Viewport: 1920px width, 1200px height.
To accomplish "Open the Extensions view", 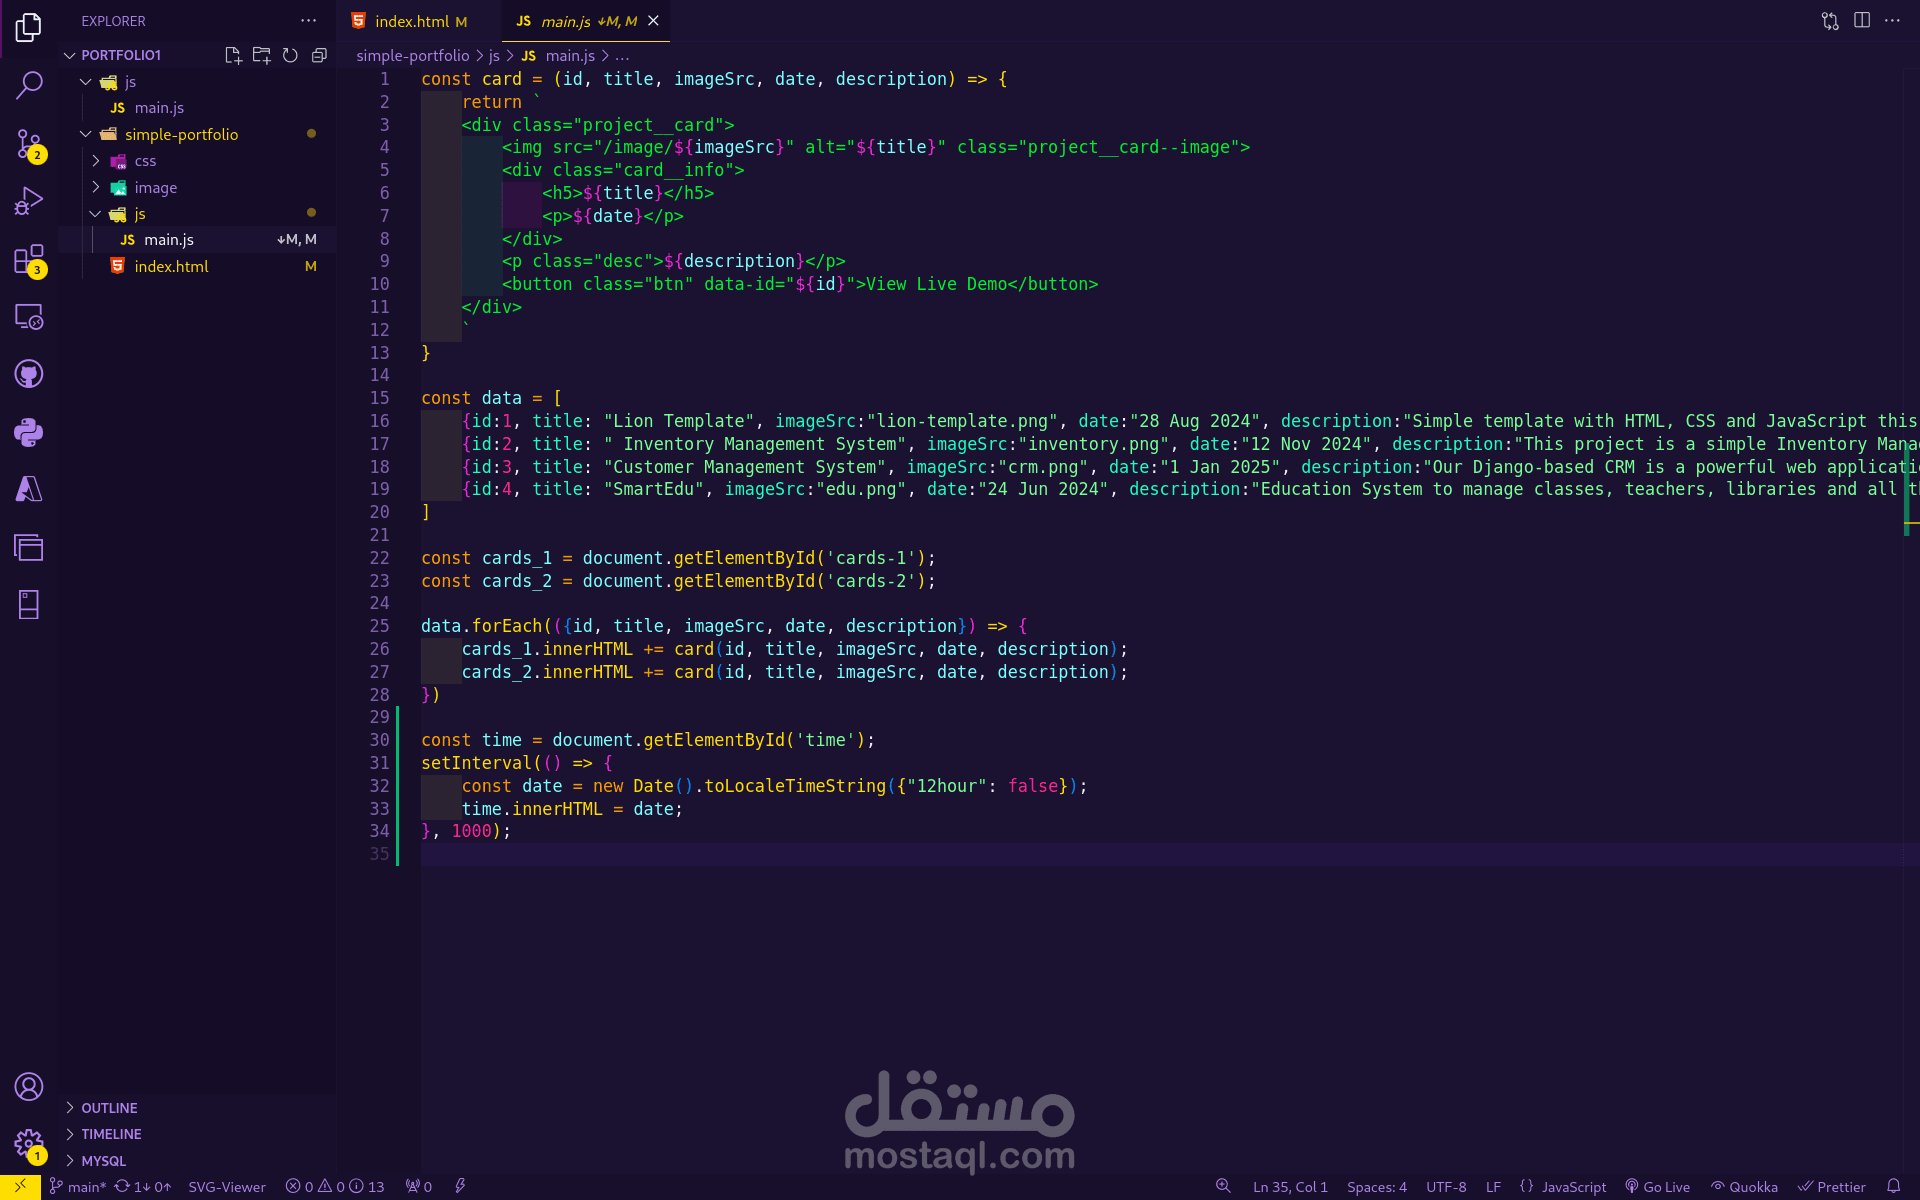I will coord(29,259).
